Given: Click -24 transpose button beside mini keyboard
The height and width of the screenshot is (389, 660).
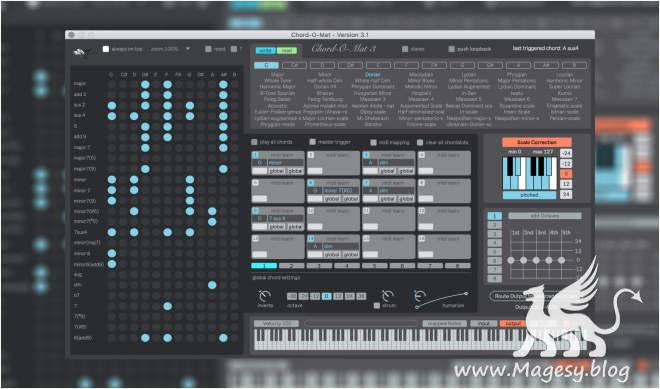Looking at the screenshot, I should pyautogui.click(x=566, y=153).
